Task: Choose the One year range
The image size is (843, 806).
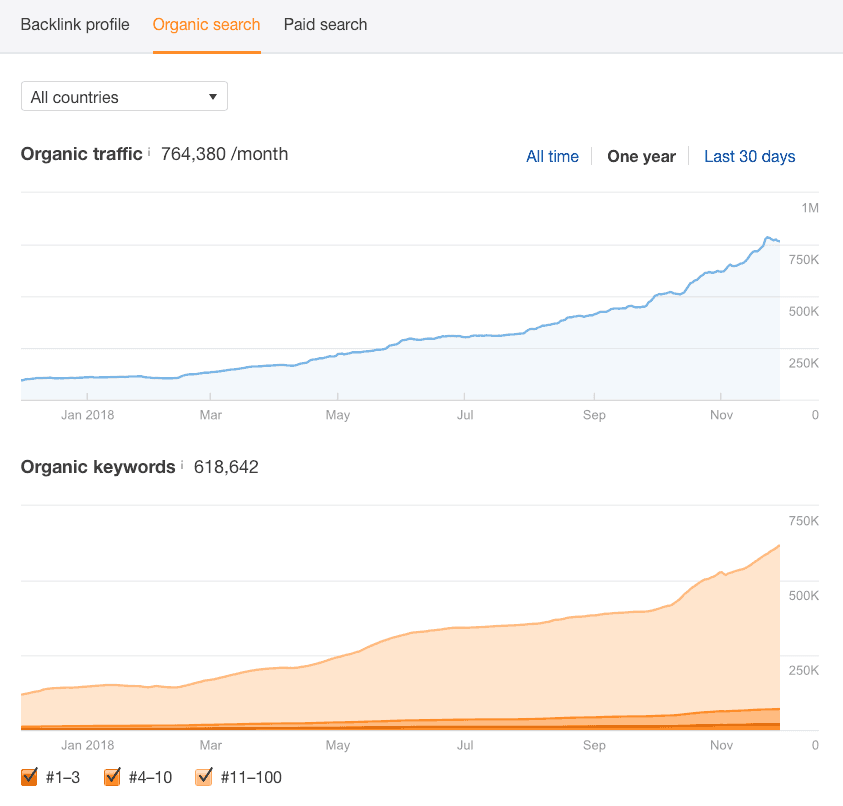Action: pos(641,156)
